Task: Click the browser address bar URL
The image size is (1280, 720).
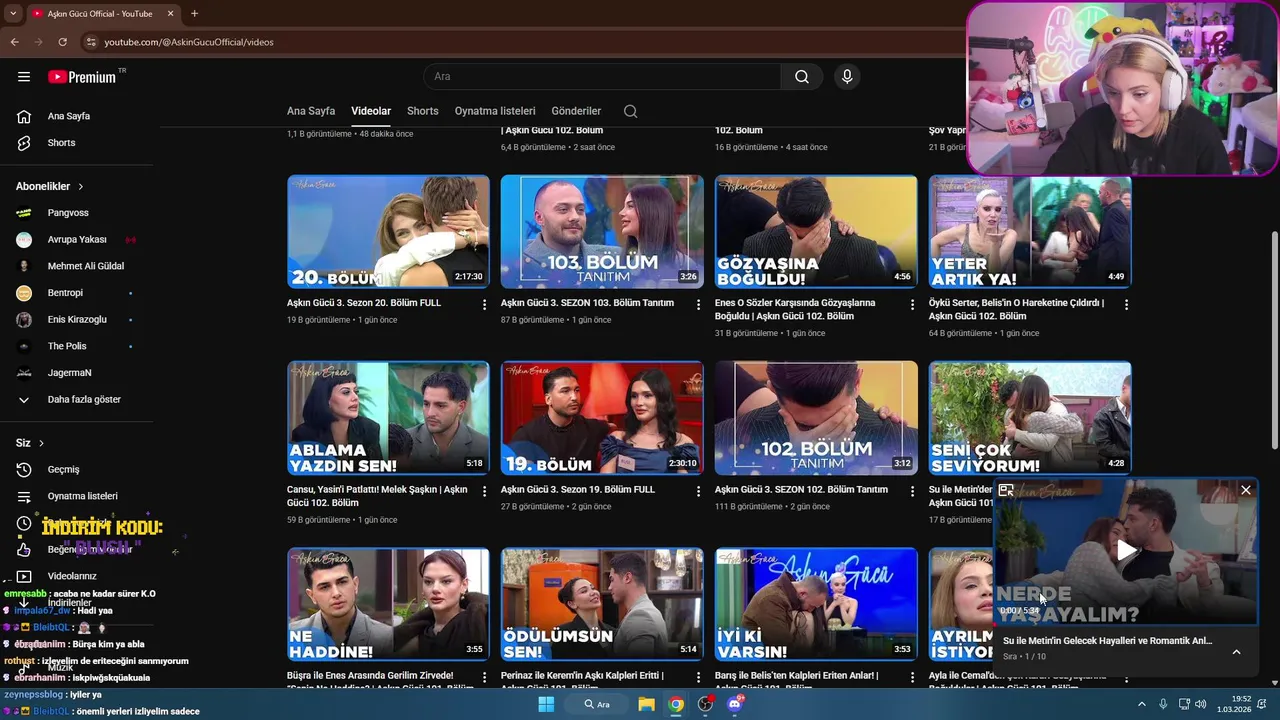Action: [x=189, y=42]
